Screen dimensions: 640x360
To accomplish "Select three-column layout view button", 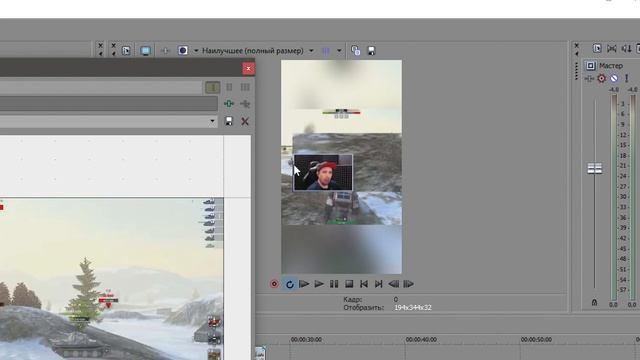I will (245, 87).
